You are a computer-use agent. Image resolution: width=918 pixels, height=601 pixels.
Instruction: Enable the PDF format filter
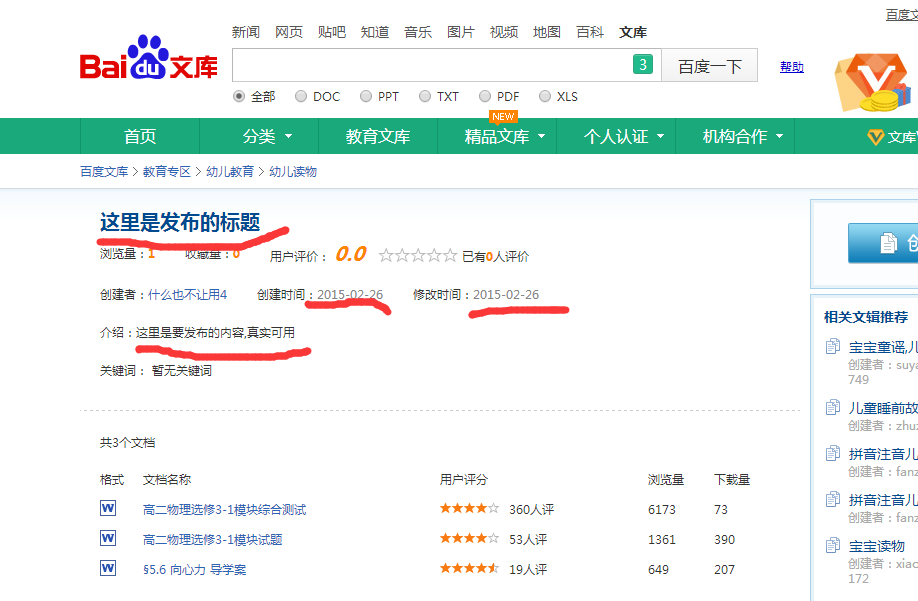[x=484, y=96]
